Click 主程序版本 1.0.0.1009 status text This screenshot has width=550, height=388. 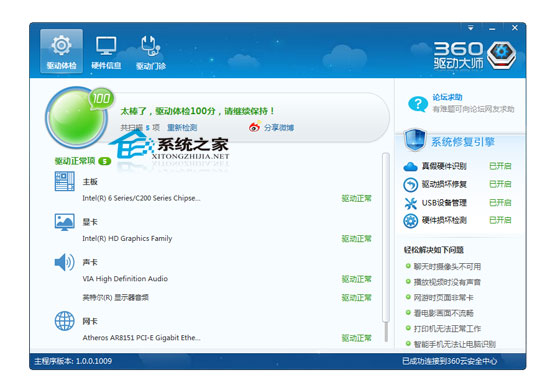pos(73,361)
